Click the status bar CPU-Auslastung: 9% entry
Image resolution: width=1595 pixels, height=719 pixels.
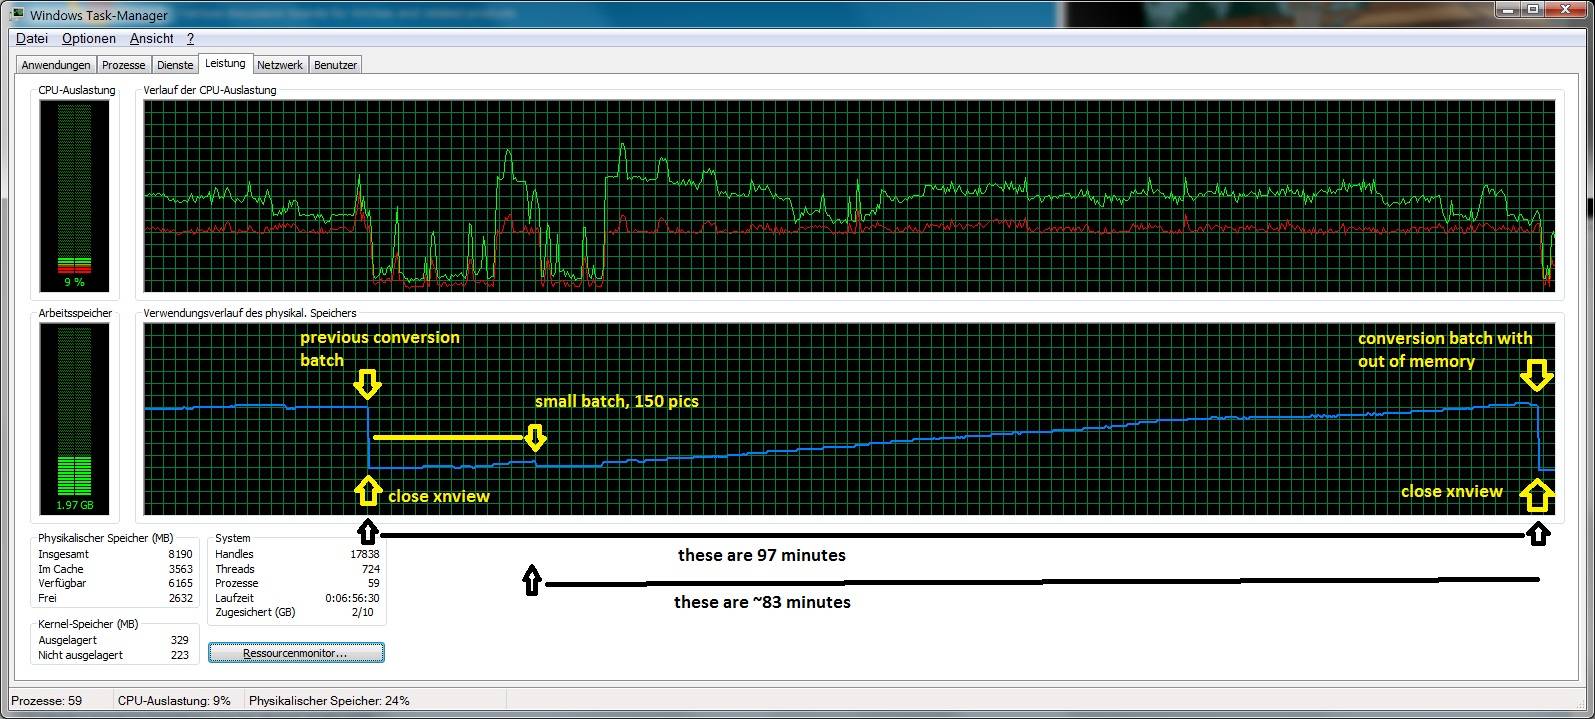174,701
